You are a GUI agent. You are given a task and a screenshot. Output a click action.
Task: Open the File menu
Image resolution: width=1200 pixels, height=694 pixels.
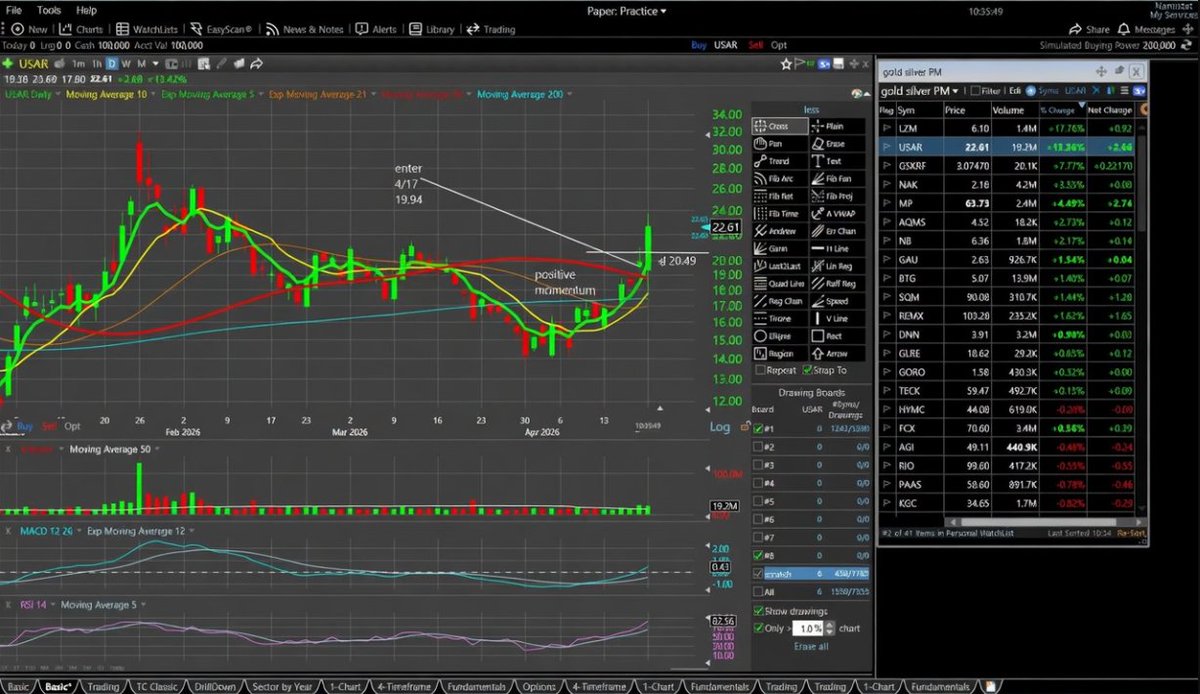[14, 10]
